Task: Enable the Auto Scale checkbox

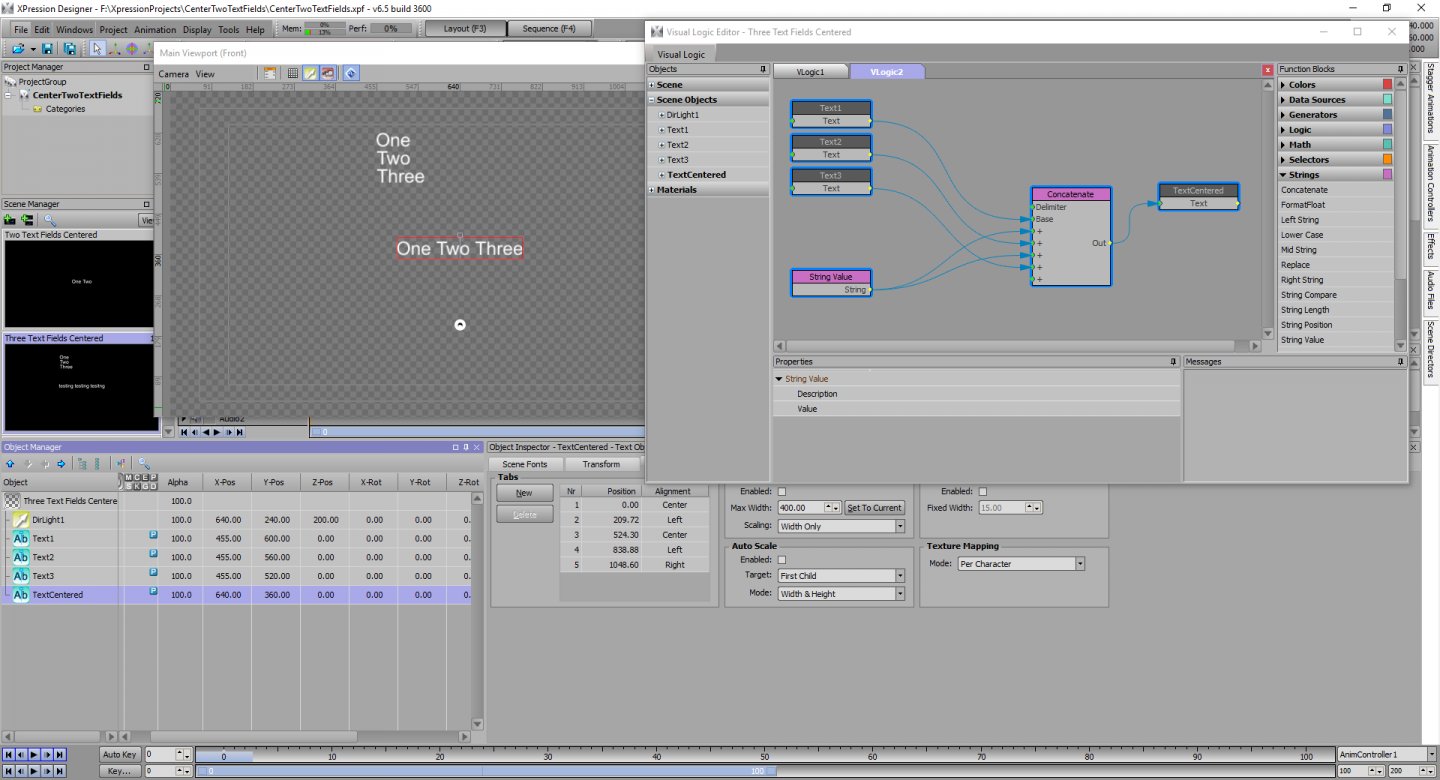Action: 782,560
